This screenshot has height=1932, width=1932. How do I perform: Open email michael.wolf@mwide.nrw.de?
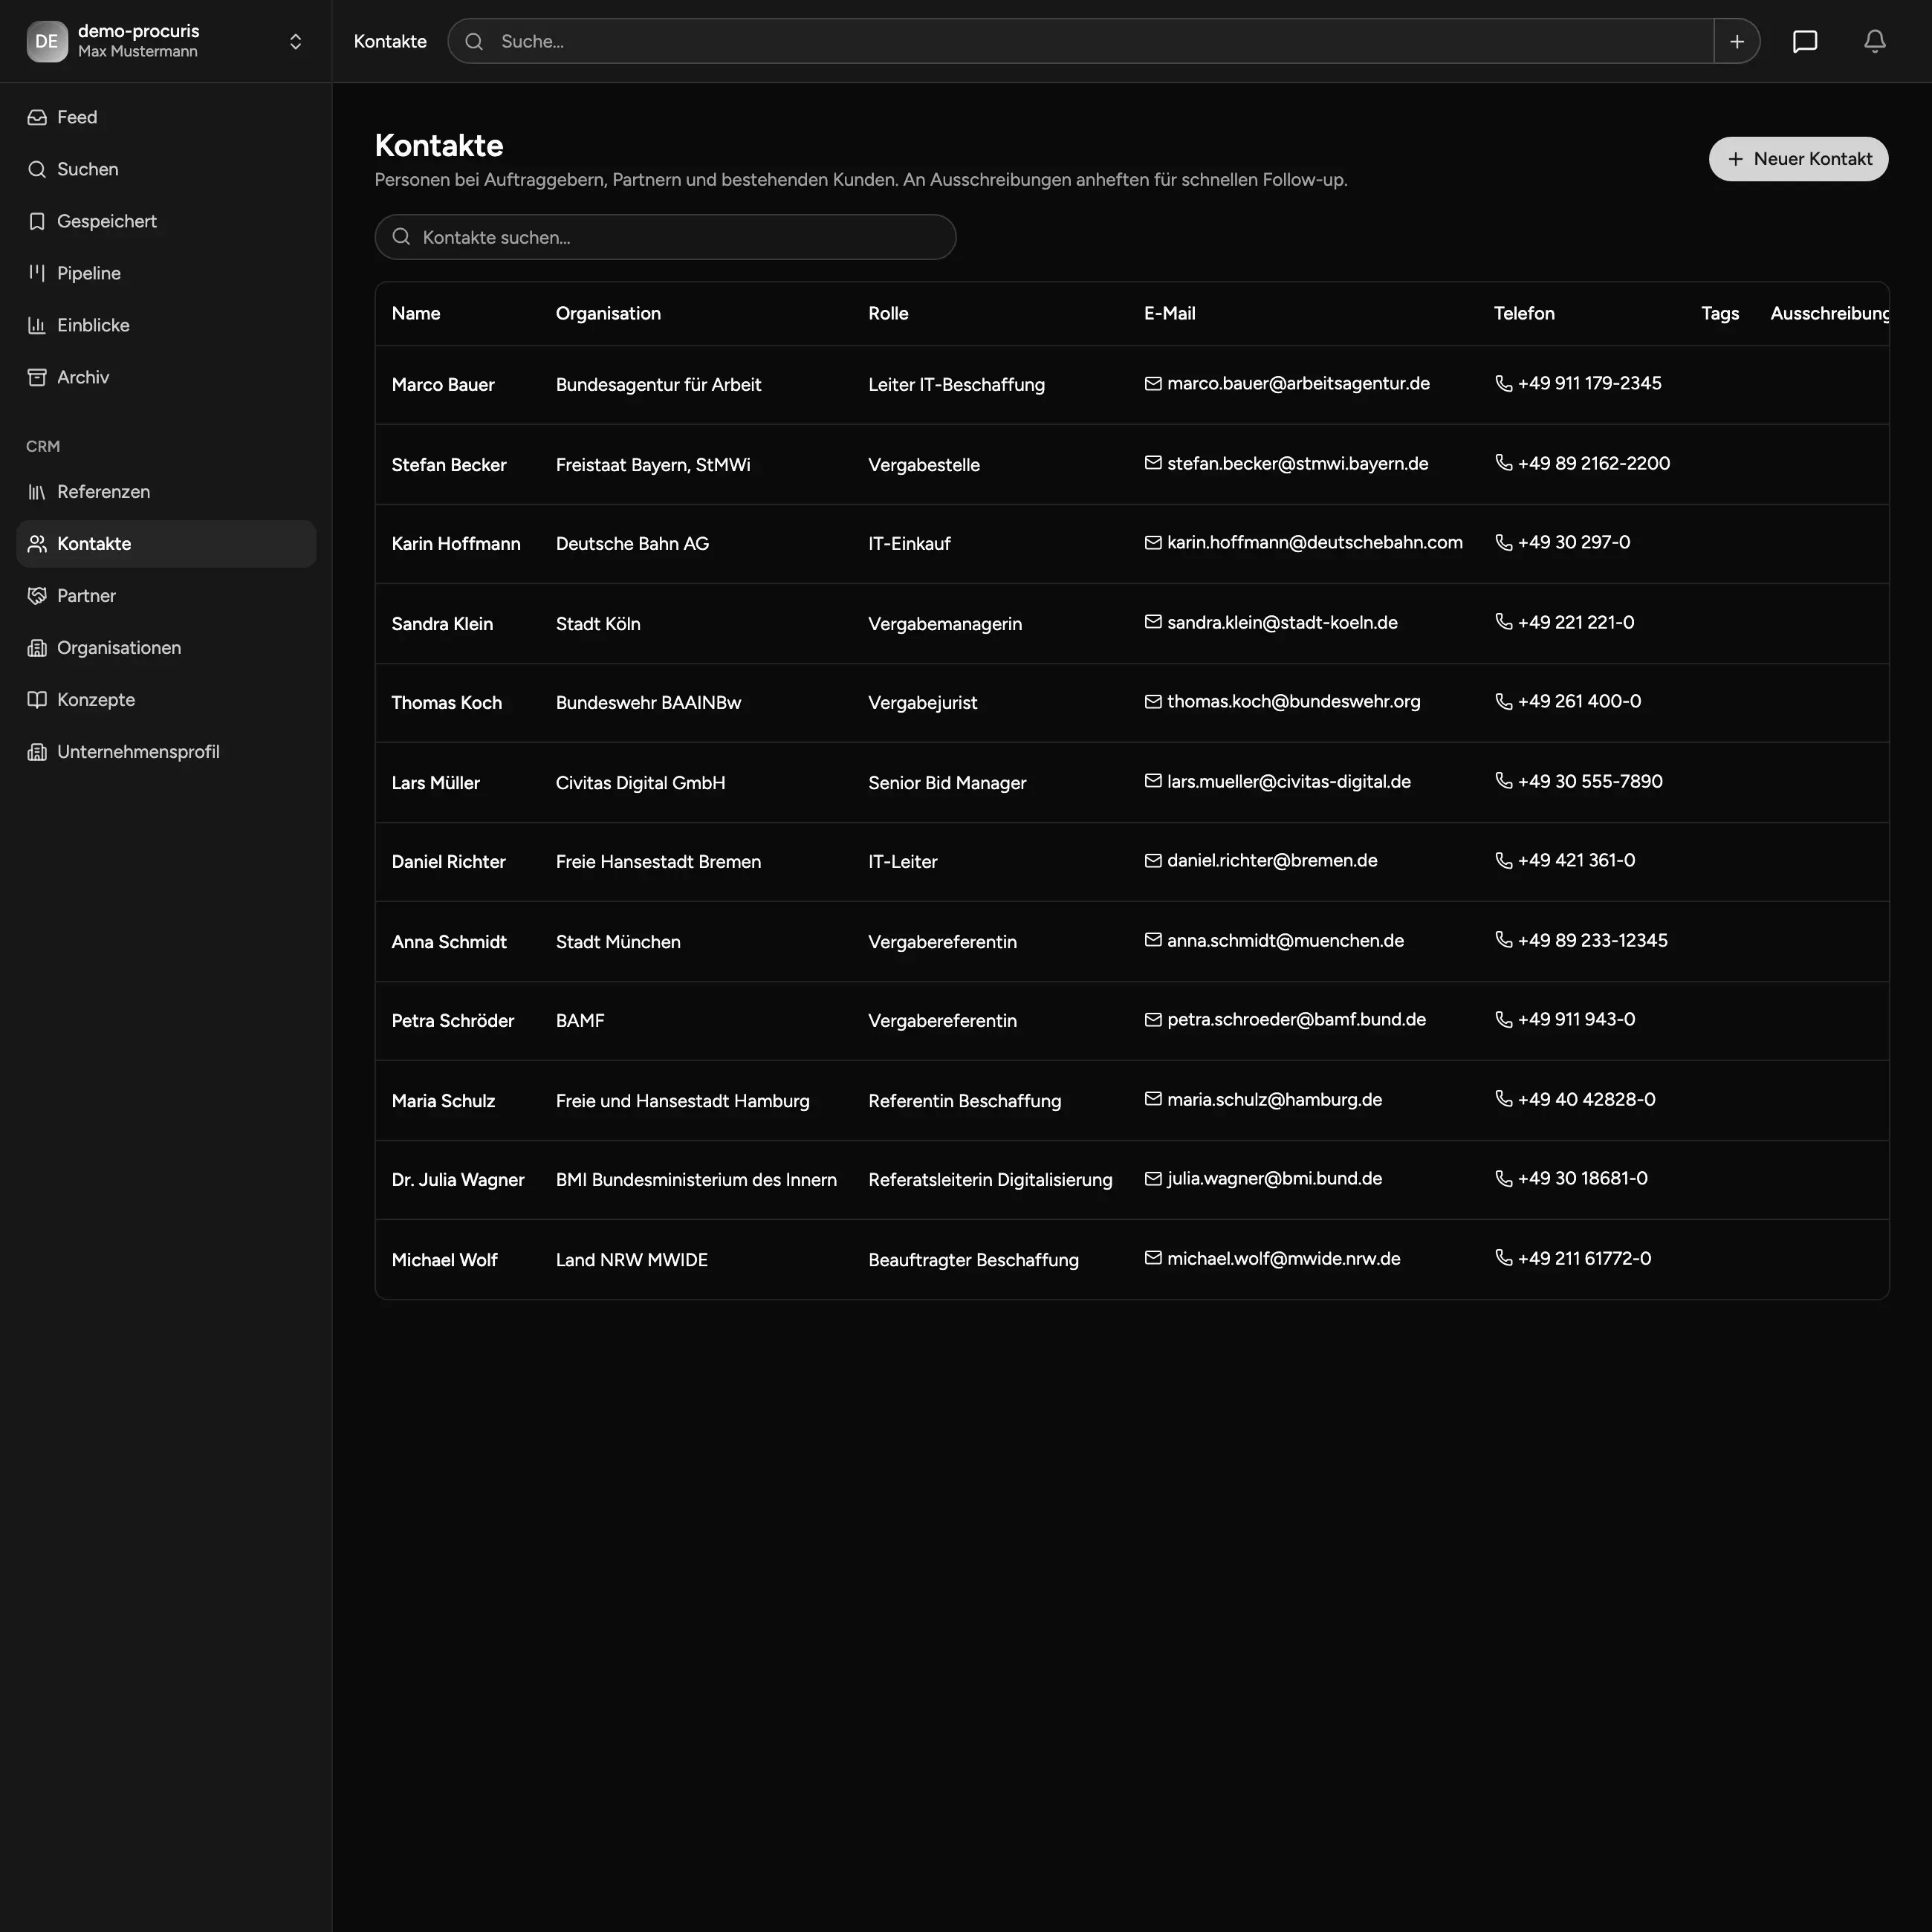pos(1283,1258)
